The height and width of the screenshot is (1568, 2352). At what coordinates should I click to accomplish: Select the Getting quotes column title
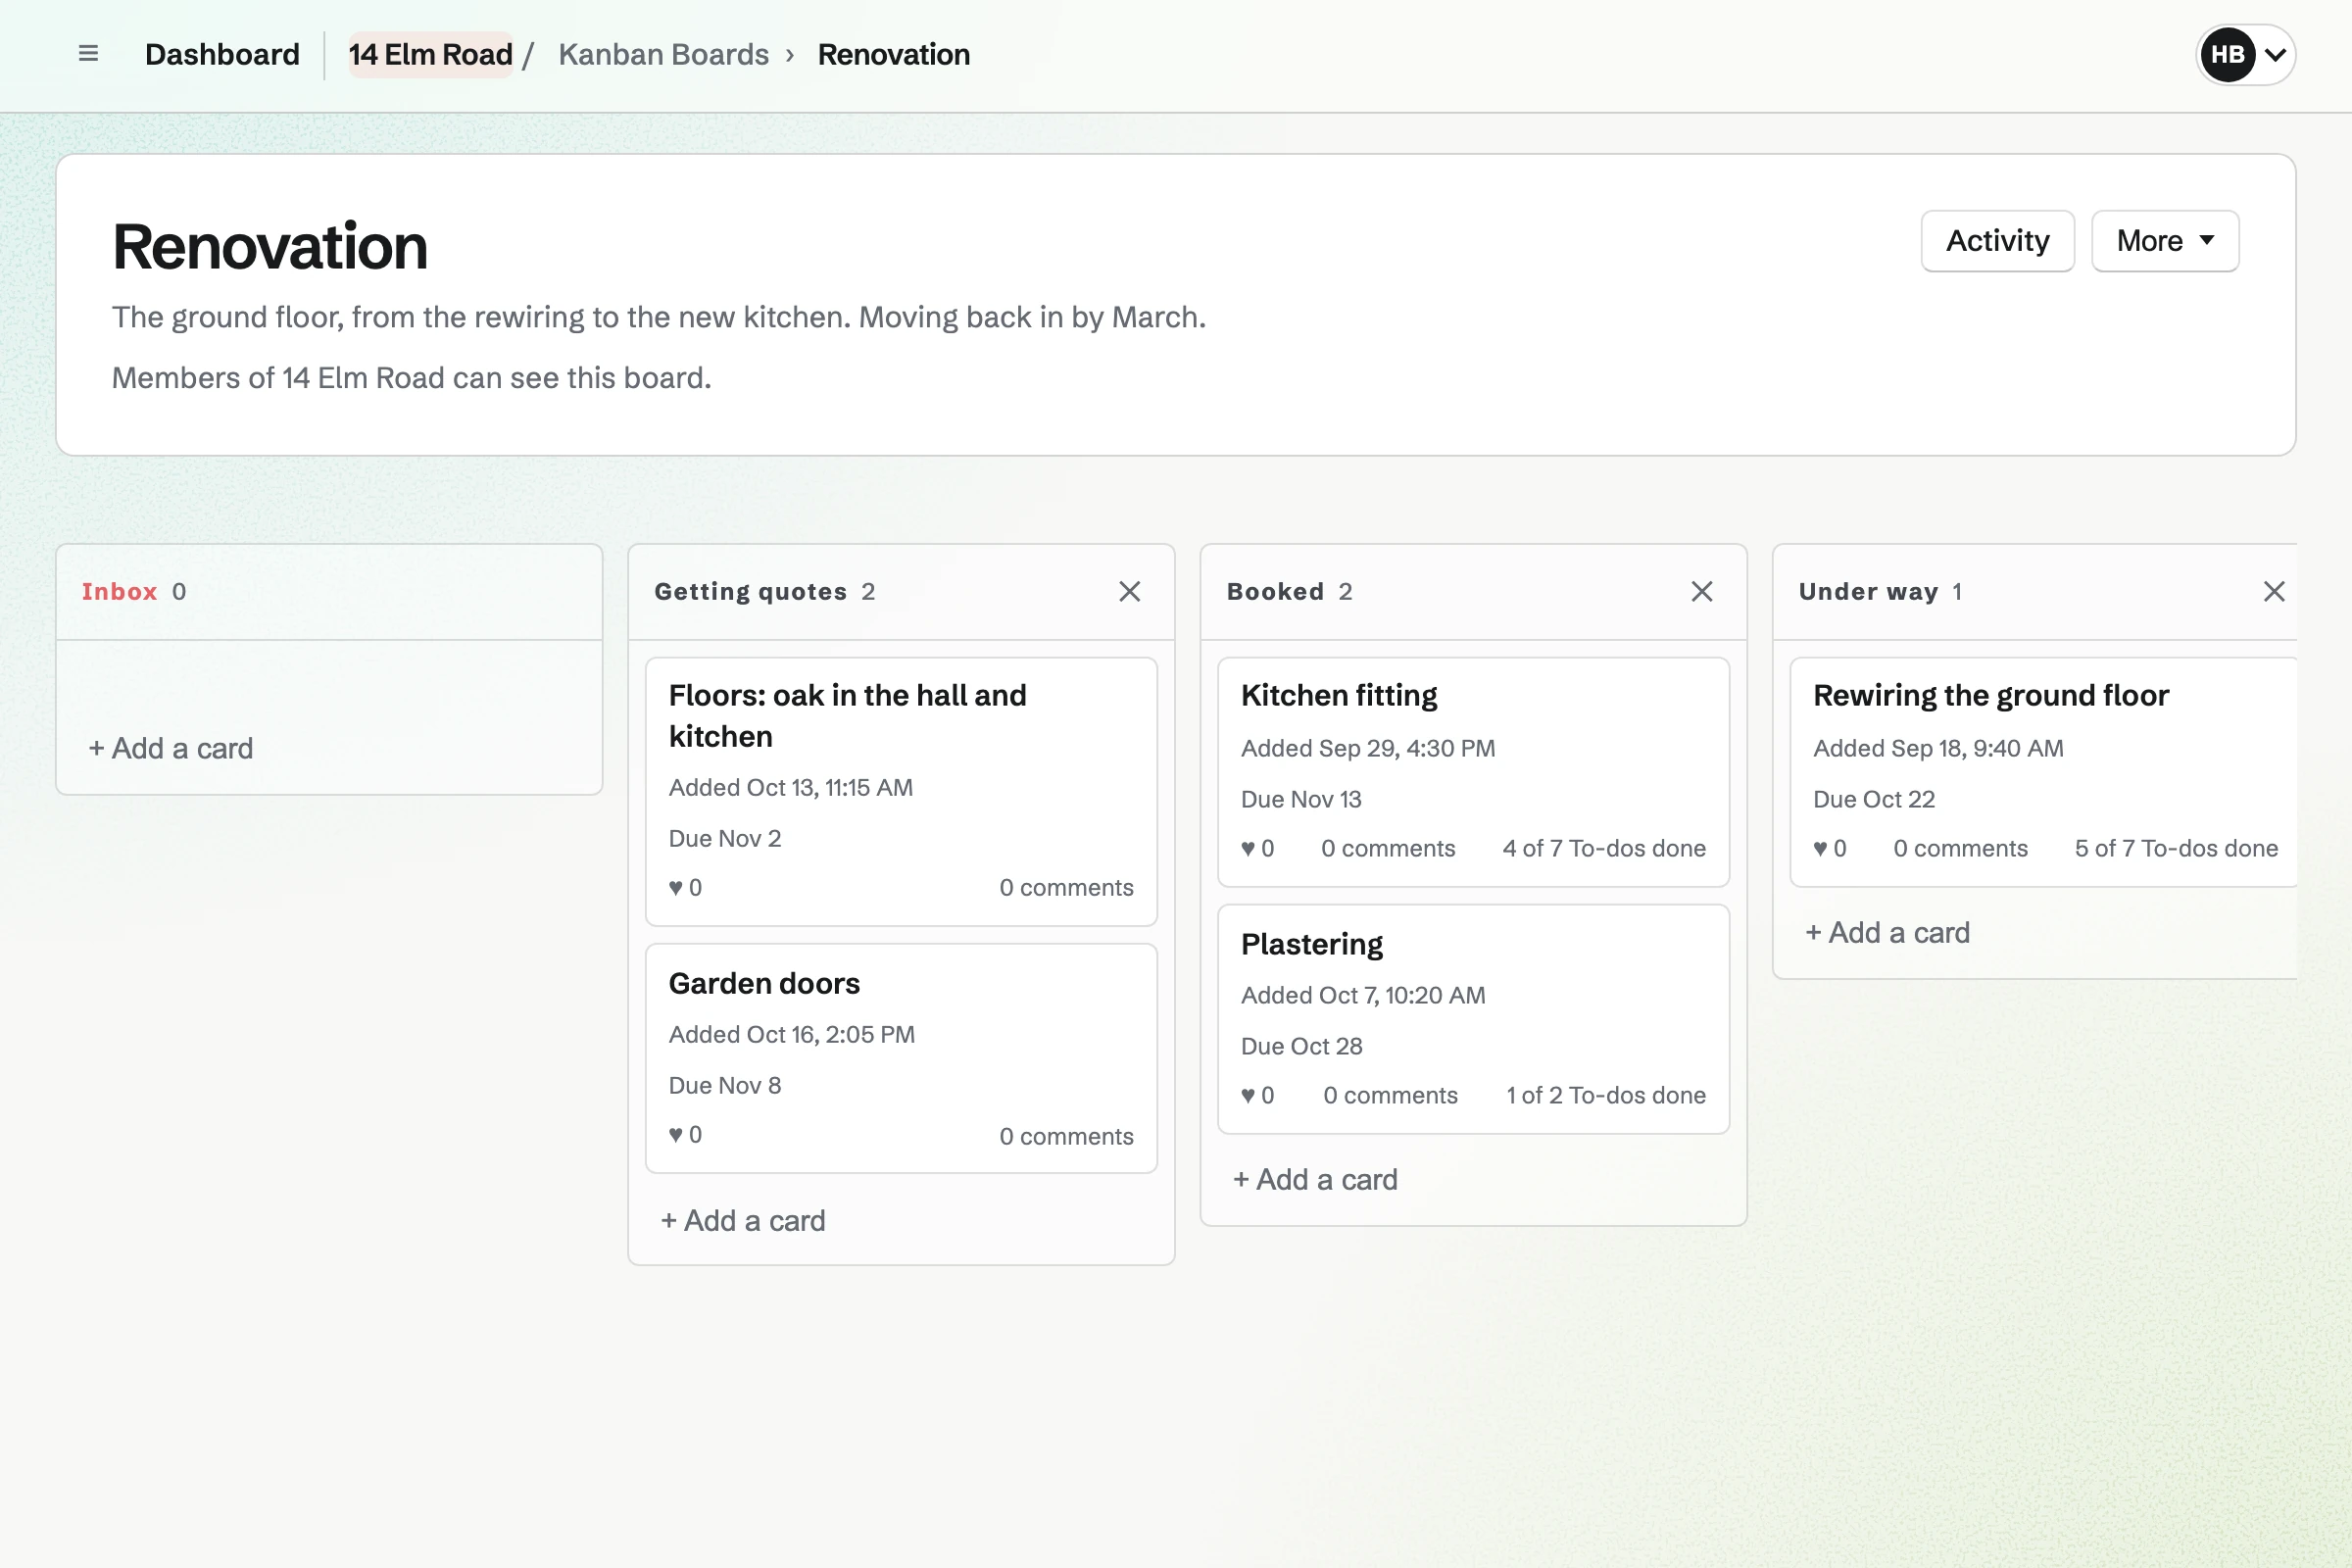(x=750, y=591)
